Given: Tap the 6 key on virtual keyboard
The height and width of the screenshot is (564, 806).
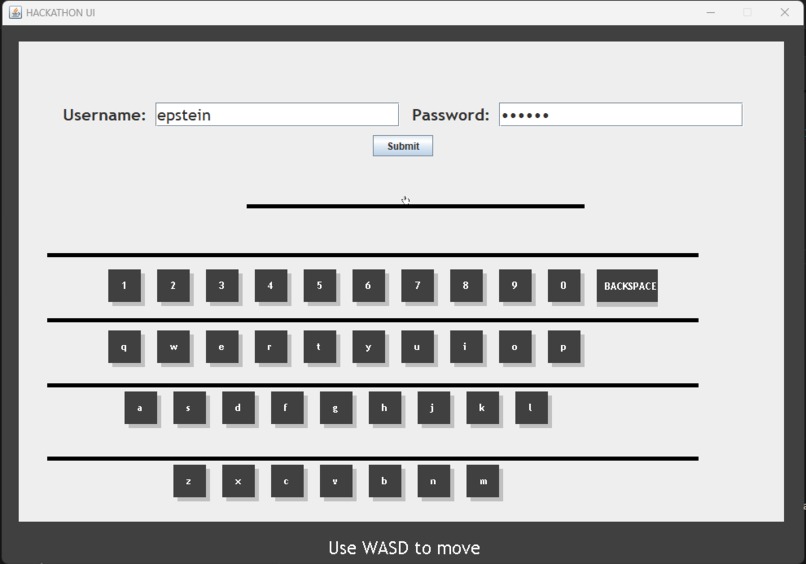Looking at the screenshot, I should [x=369, y=286].
